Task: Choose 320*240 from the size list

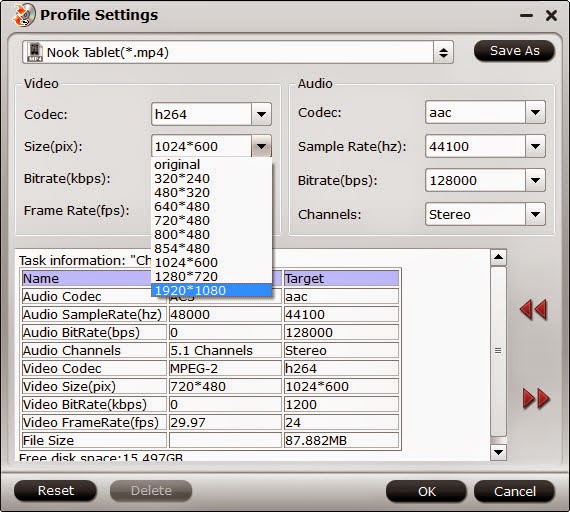Action: (x=212, y=179)
